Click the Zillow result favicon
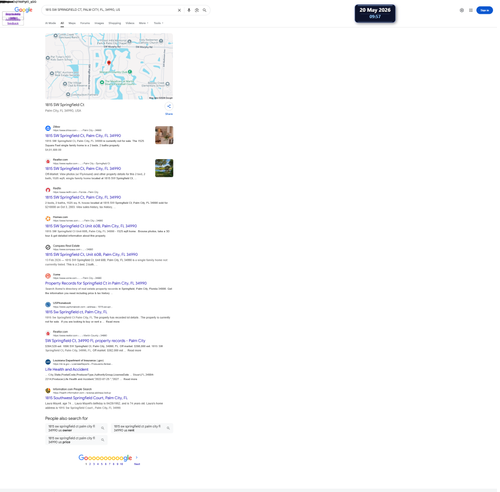This screenshot has width=500, height=492. tap(48, 128)
